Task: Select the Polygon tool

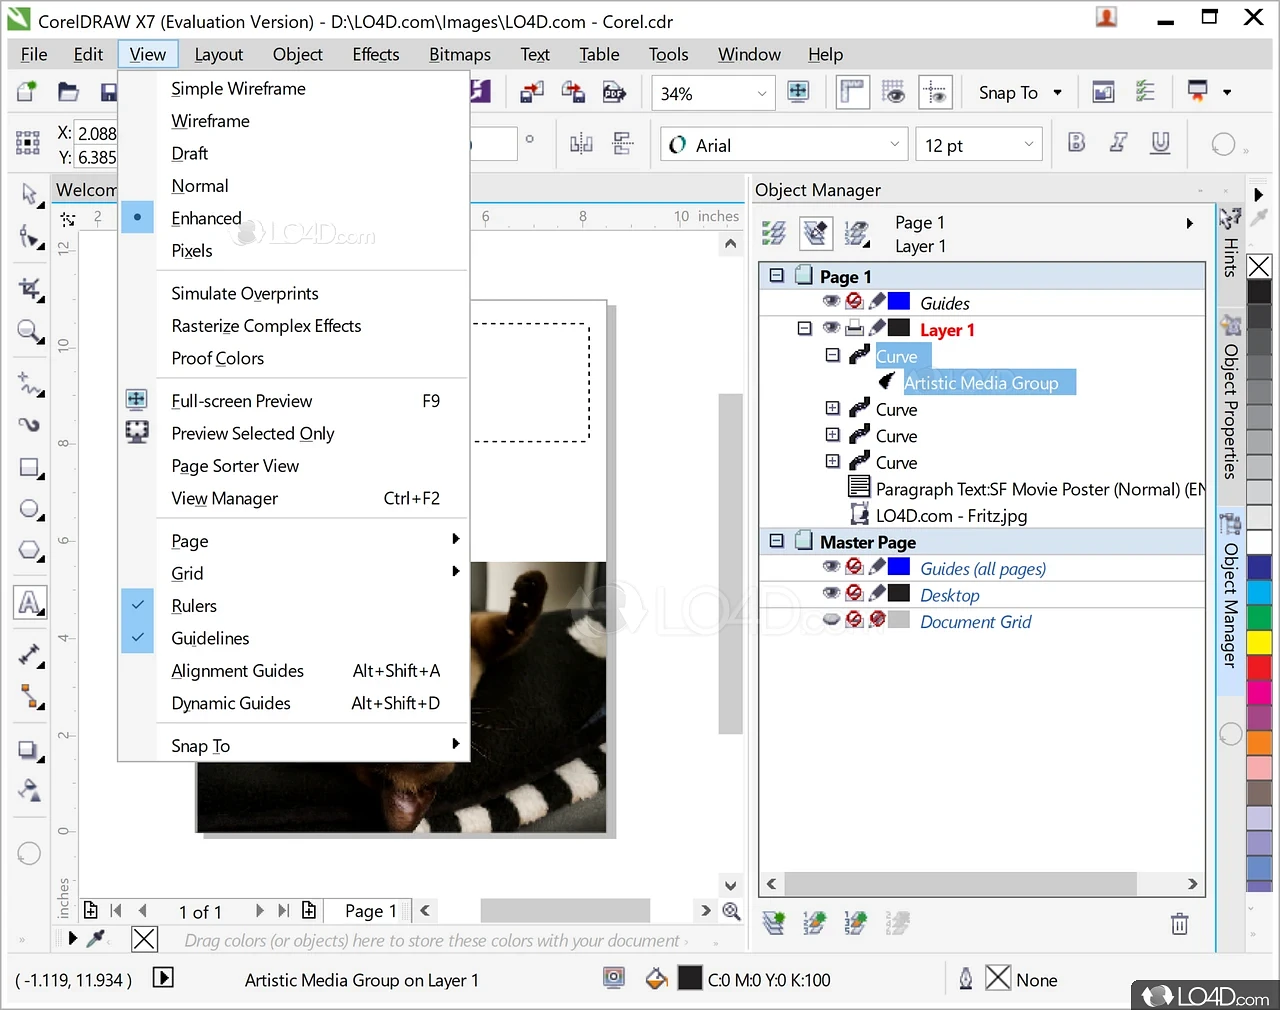Action: 30,552
